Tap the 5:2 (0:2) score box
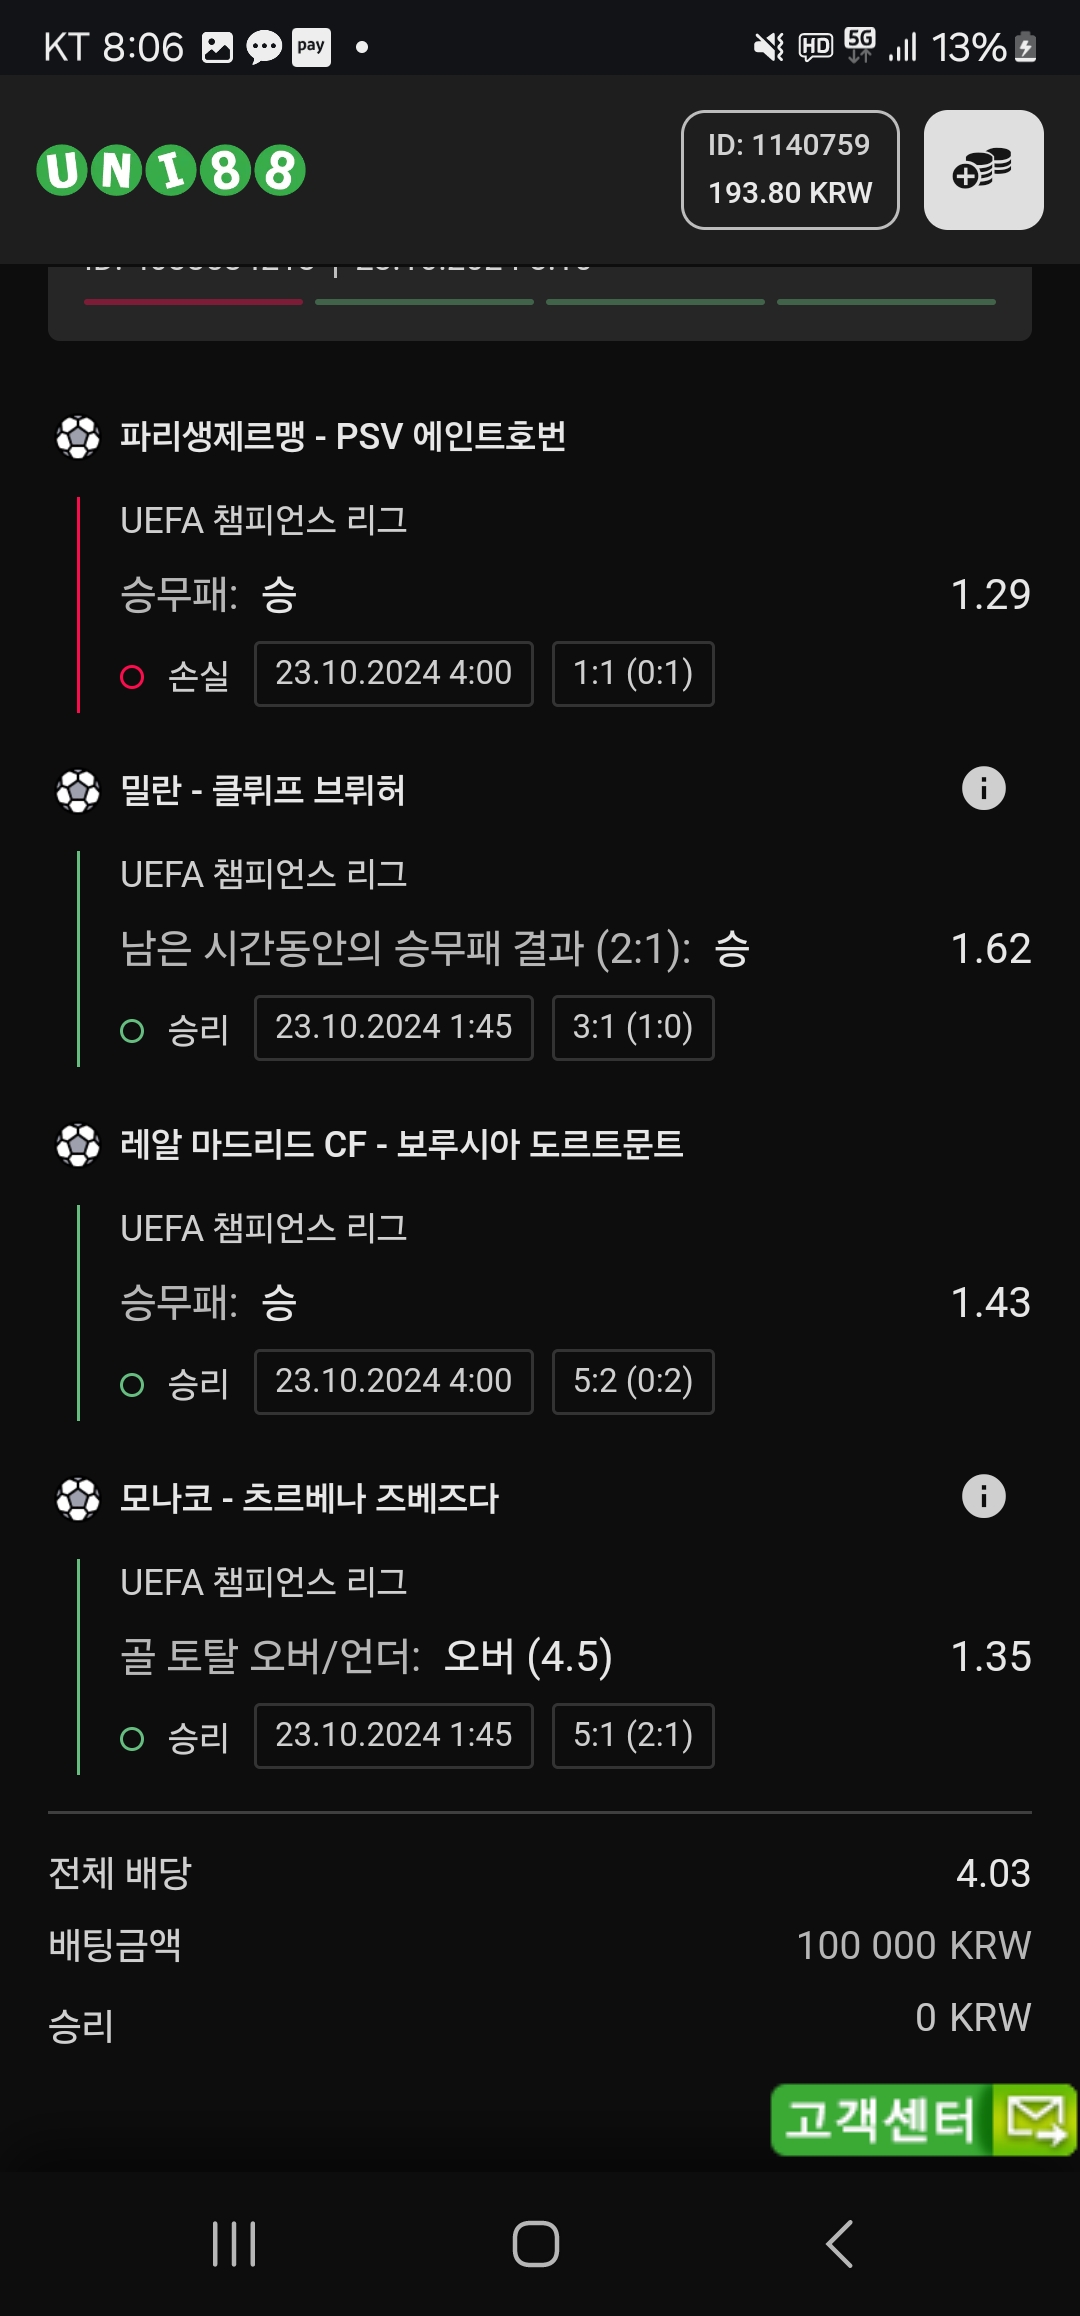Viewport: 1080px width, 2316px height. 633,1382
